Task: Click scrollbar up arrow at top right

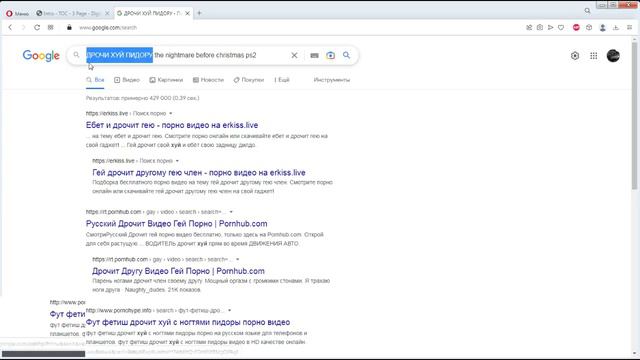Action: pyautogui.click(x=634, y=40)
